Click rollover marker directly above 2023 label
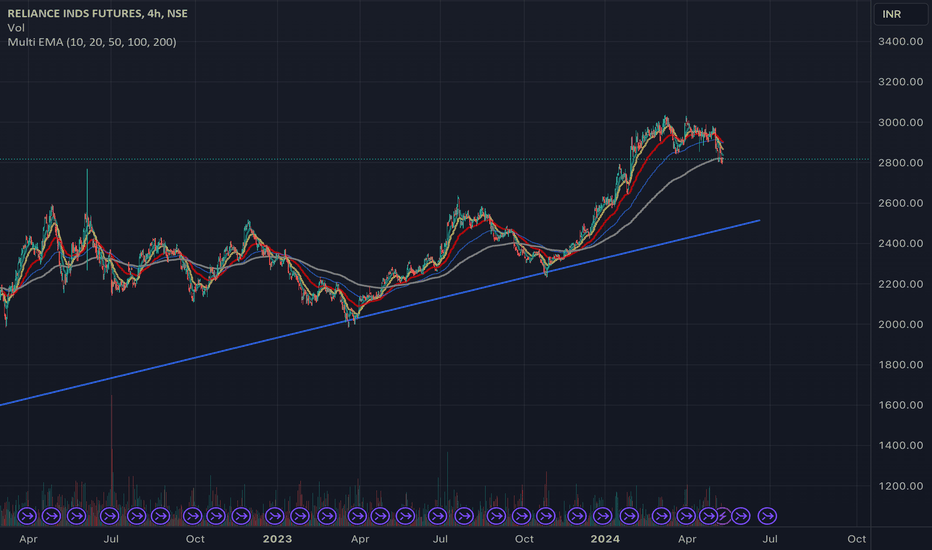Image resolution: width=932 pixels, height=550 pixels. pos(275,516)
